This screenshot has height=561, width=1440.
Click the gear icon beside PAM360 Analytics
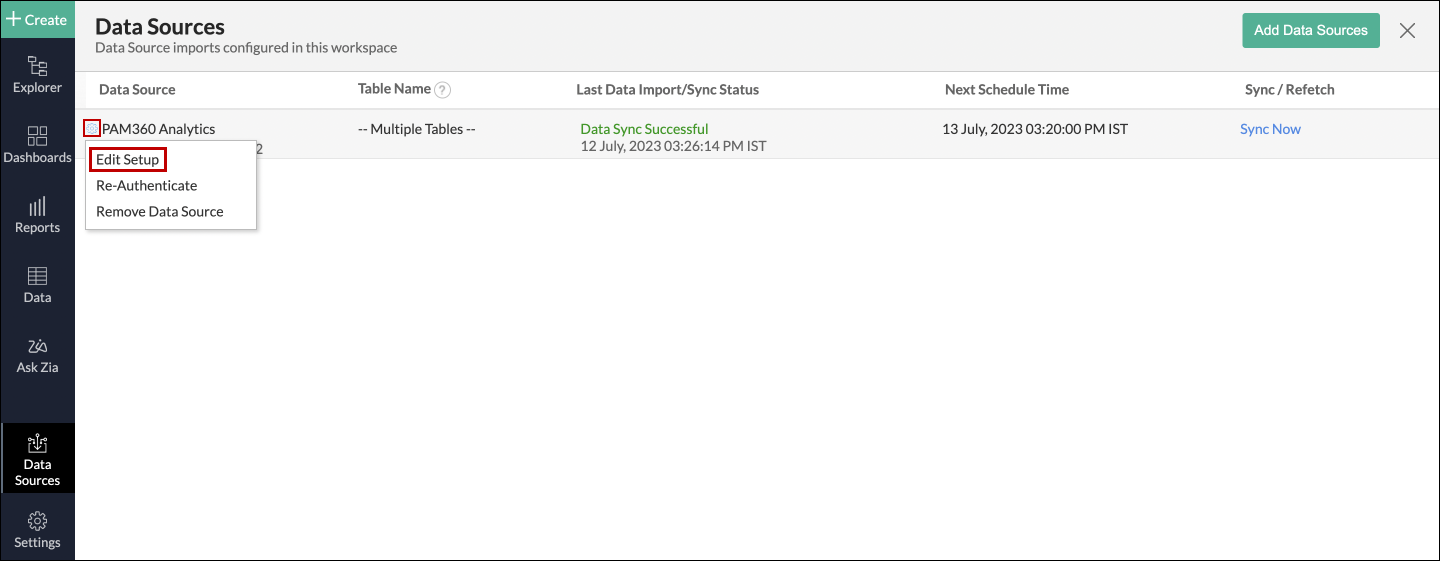click(92, 129)
